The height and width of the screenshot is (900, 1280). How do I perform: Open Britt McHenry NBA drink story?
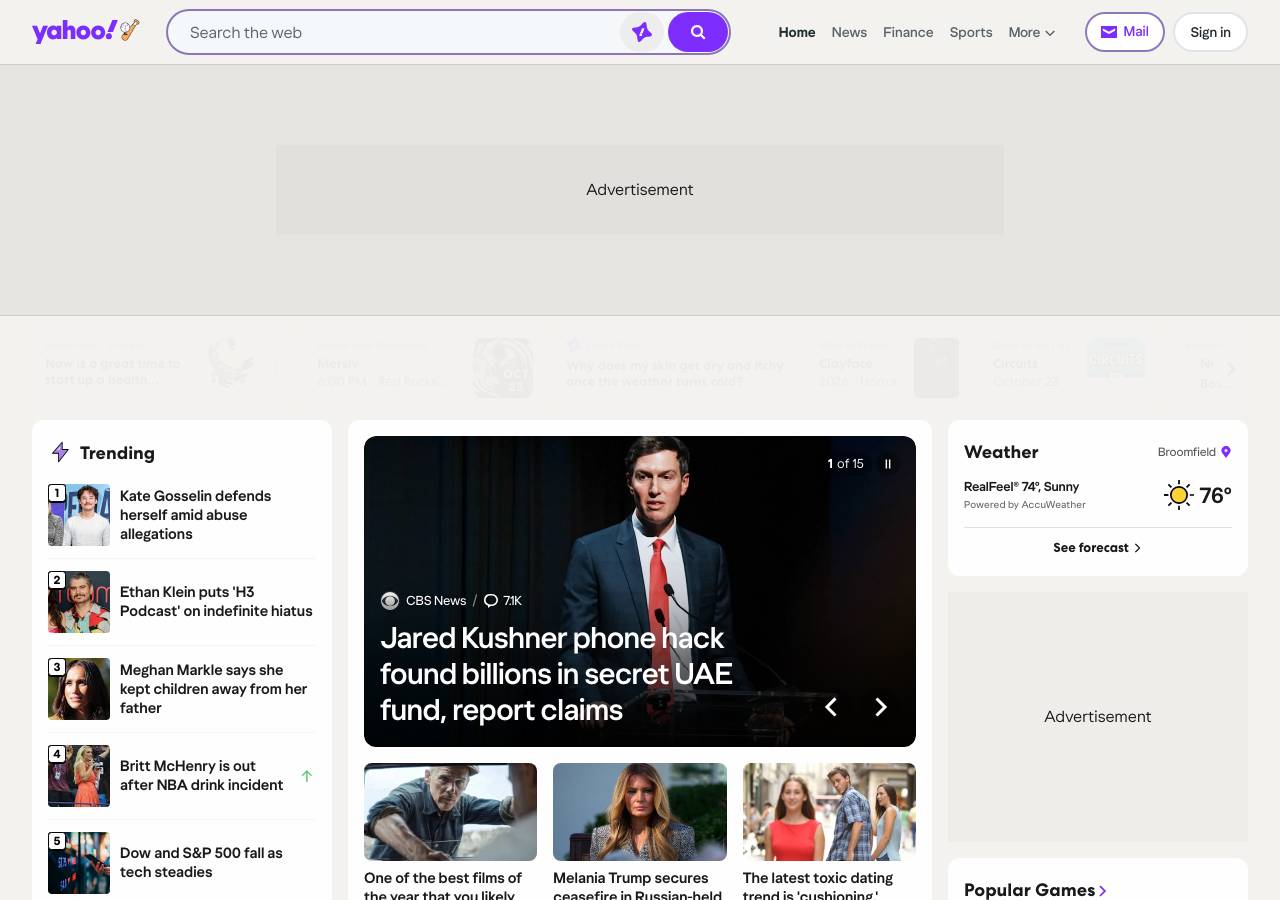(201, 776)
